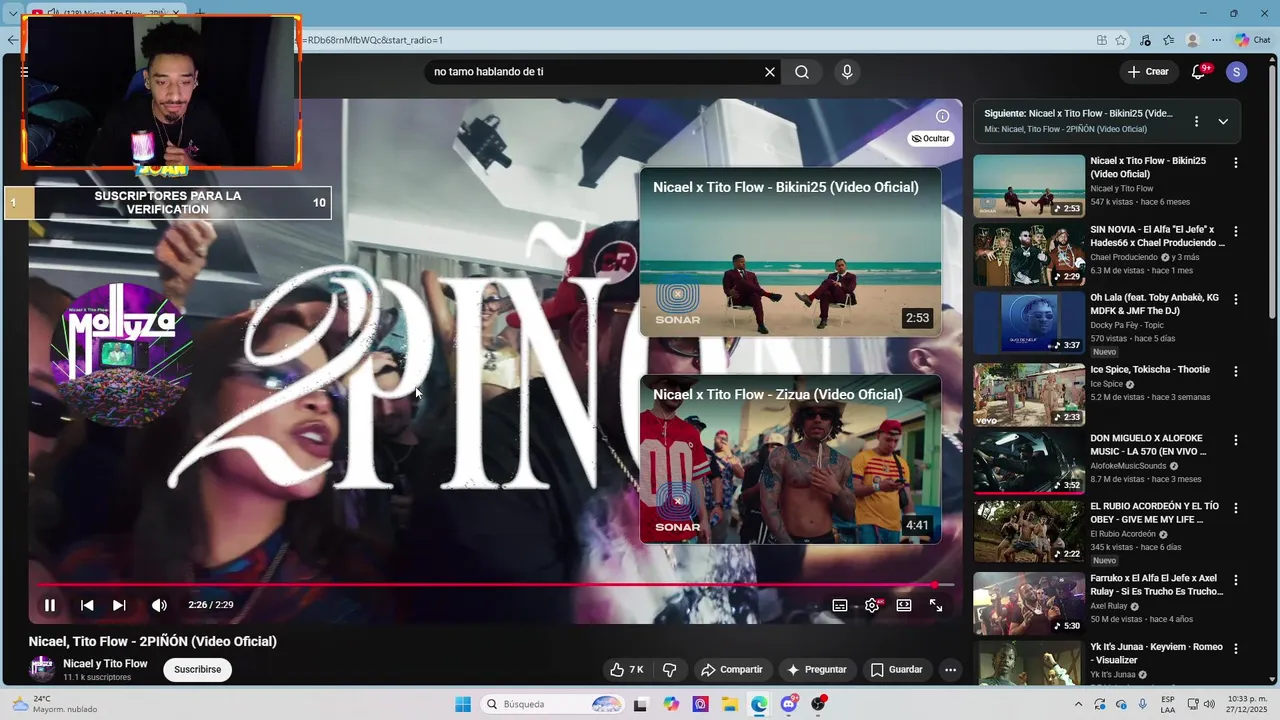The width and height of the screenshot is (1280, 720).
Task: Open Edge settings and more menu
Action: tap(1216, 40)
